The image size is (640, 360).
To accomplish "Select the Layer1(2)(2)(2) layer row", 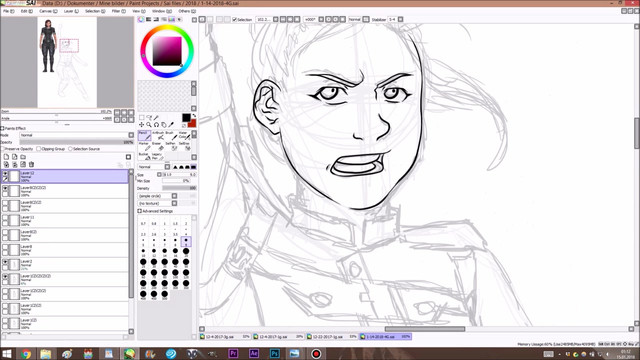I will tap(64, 294).
